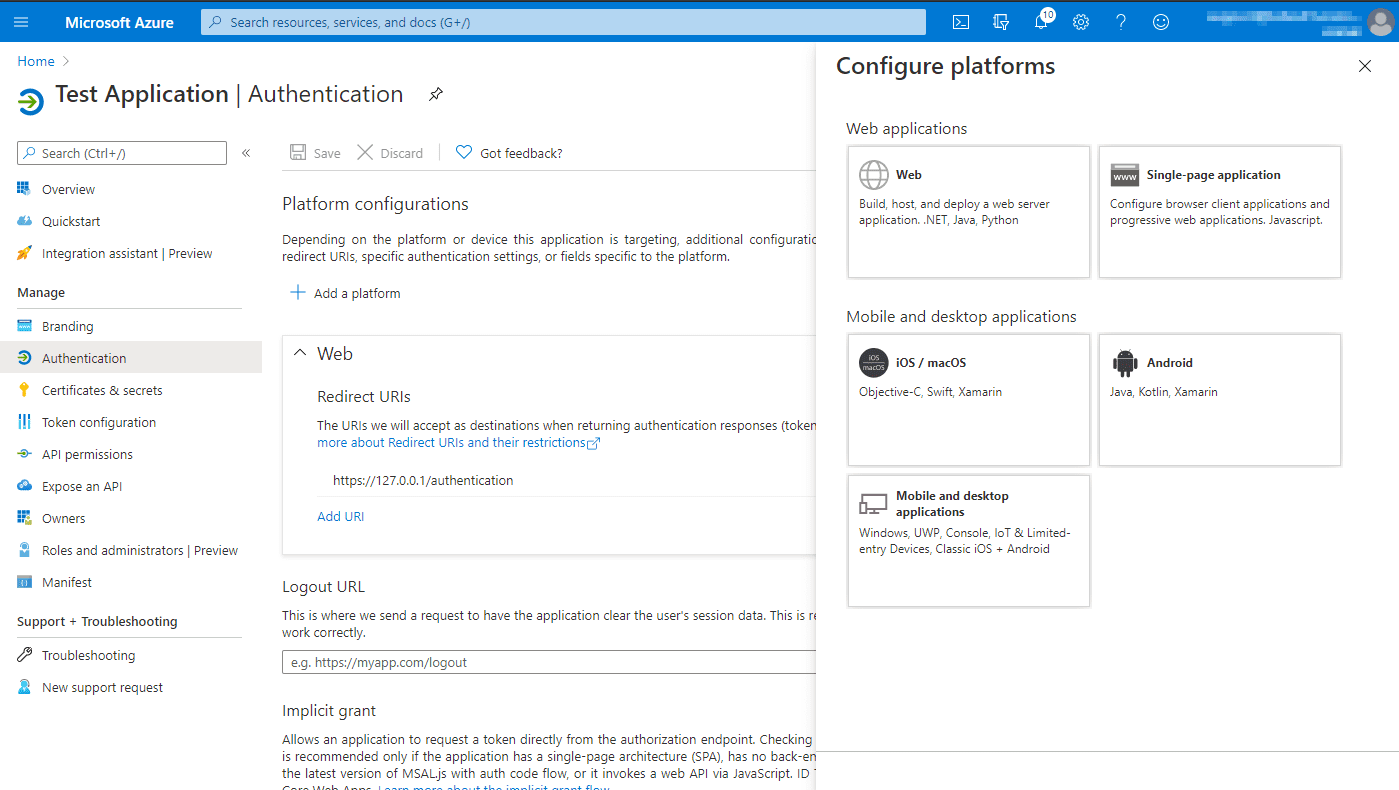
Task: Click the Manifest icon
Action: (x=24, y=582)
